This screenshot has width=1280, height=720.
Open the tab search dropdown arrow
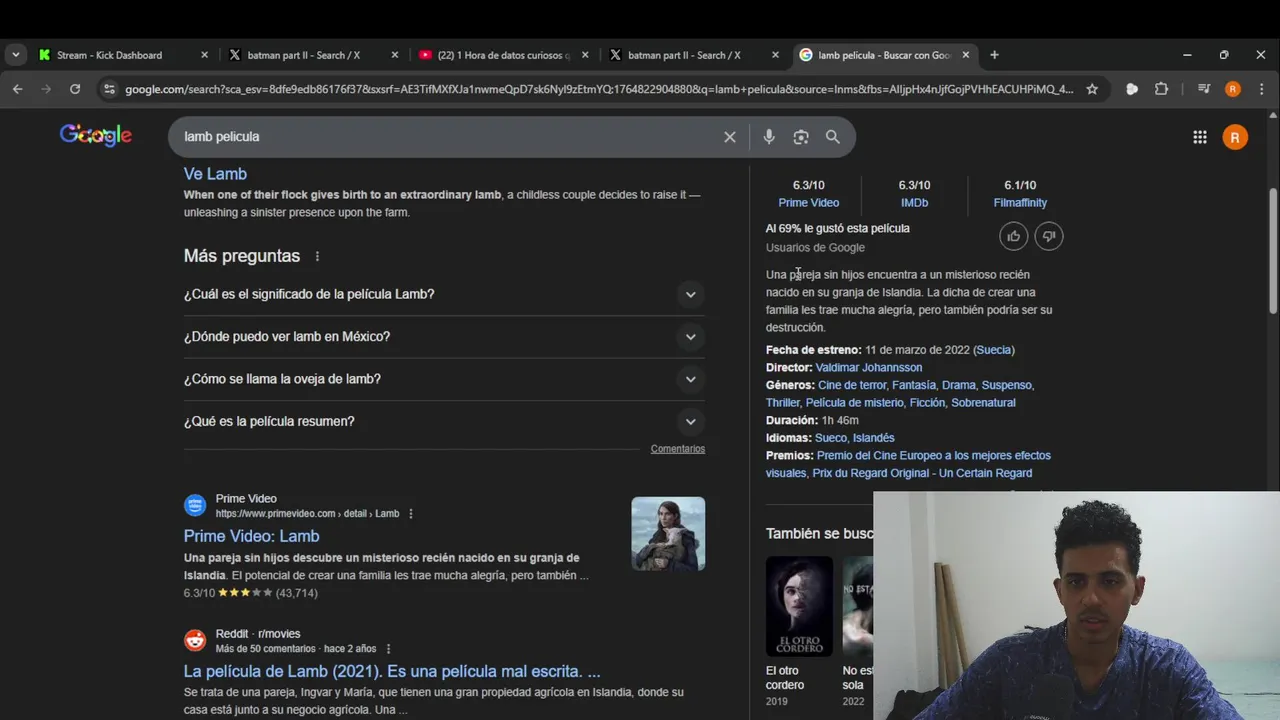[x=16, y=55]
